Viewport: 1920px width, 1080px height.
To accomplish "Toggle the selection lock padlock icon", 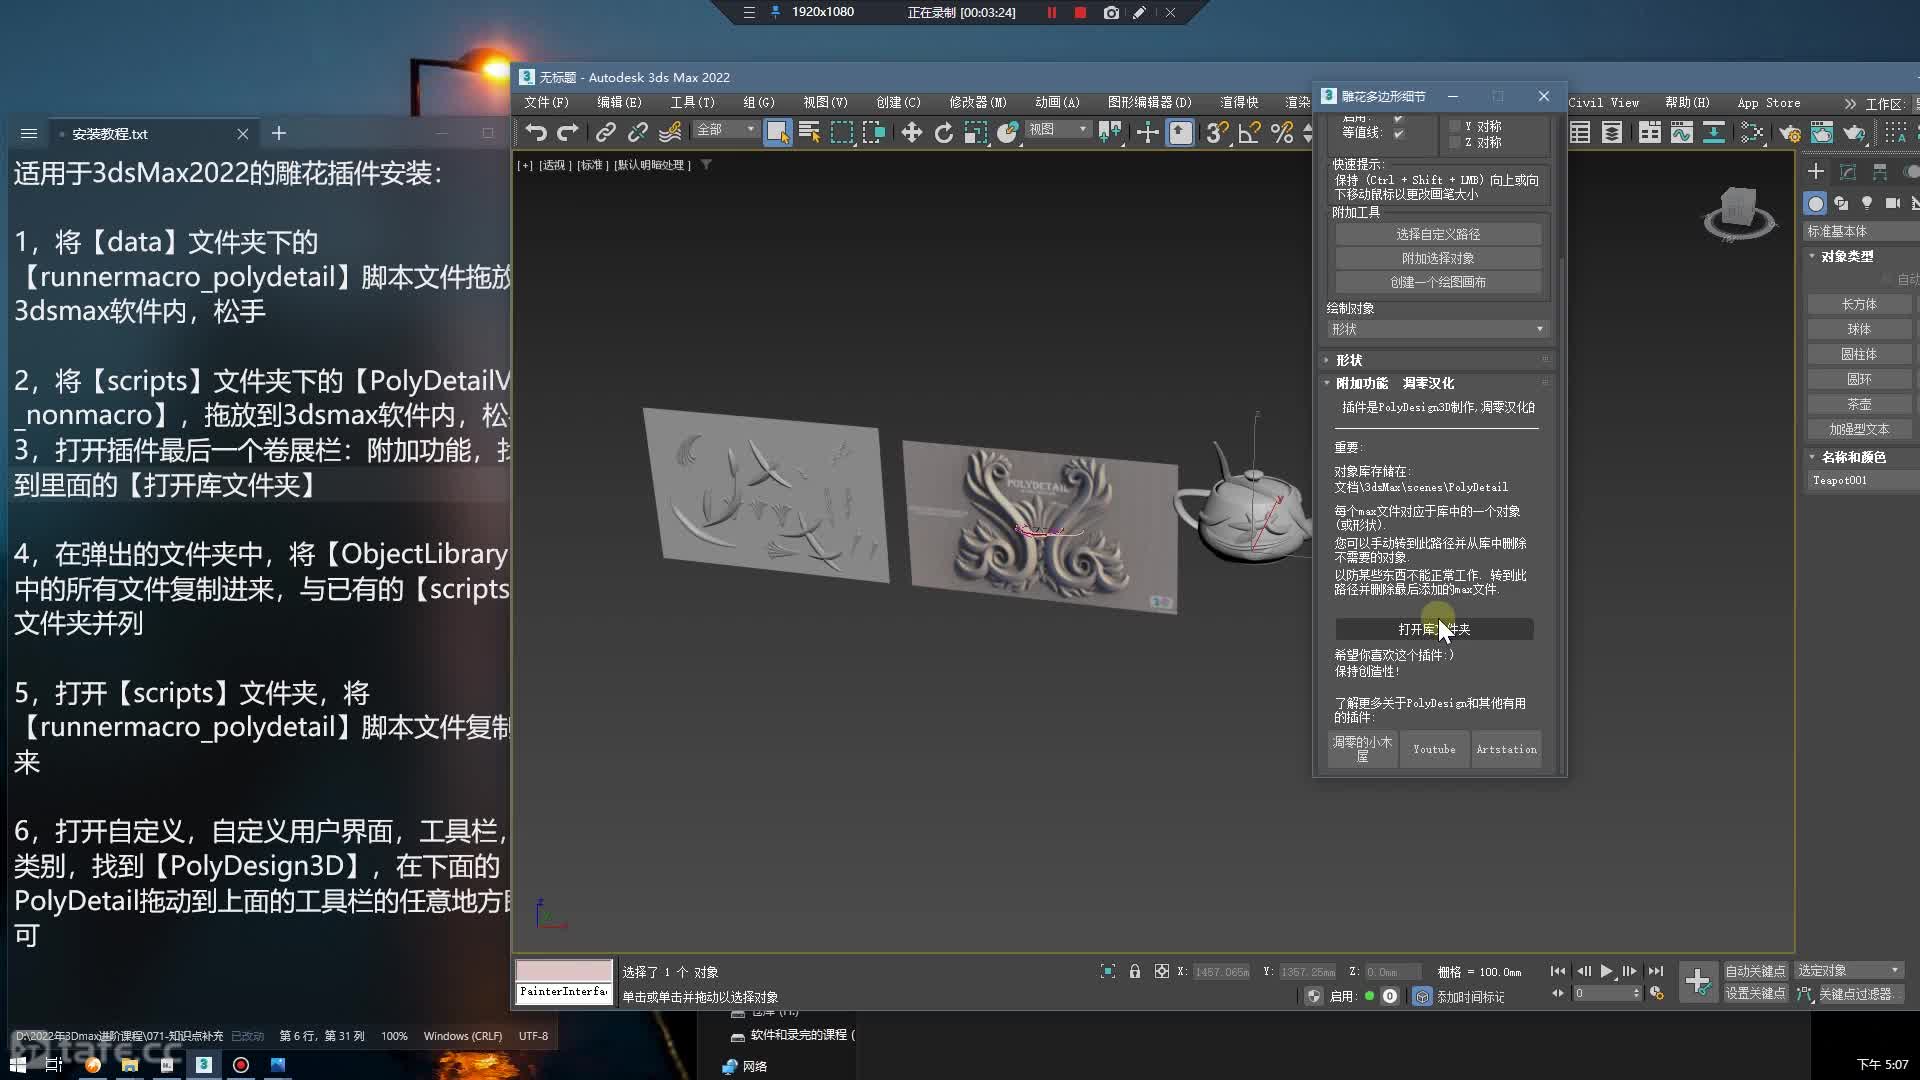I will [1135, 971].
